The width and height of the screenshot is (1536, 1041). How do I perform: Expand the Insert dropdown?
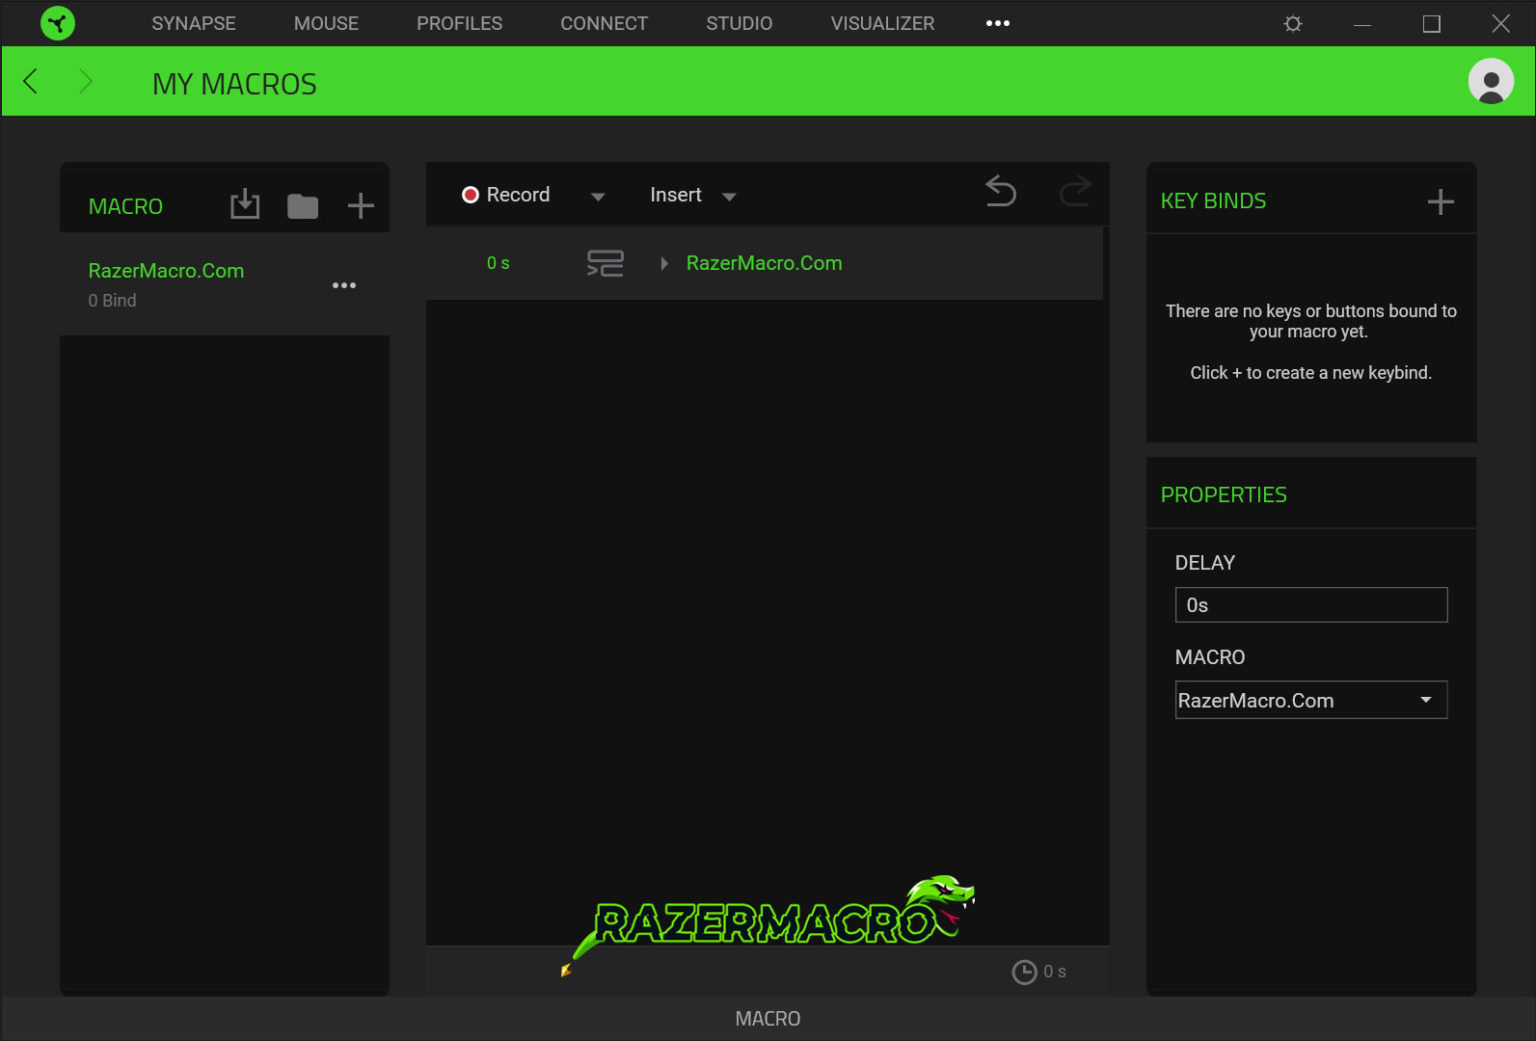tap(729, 196)
